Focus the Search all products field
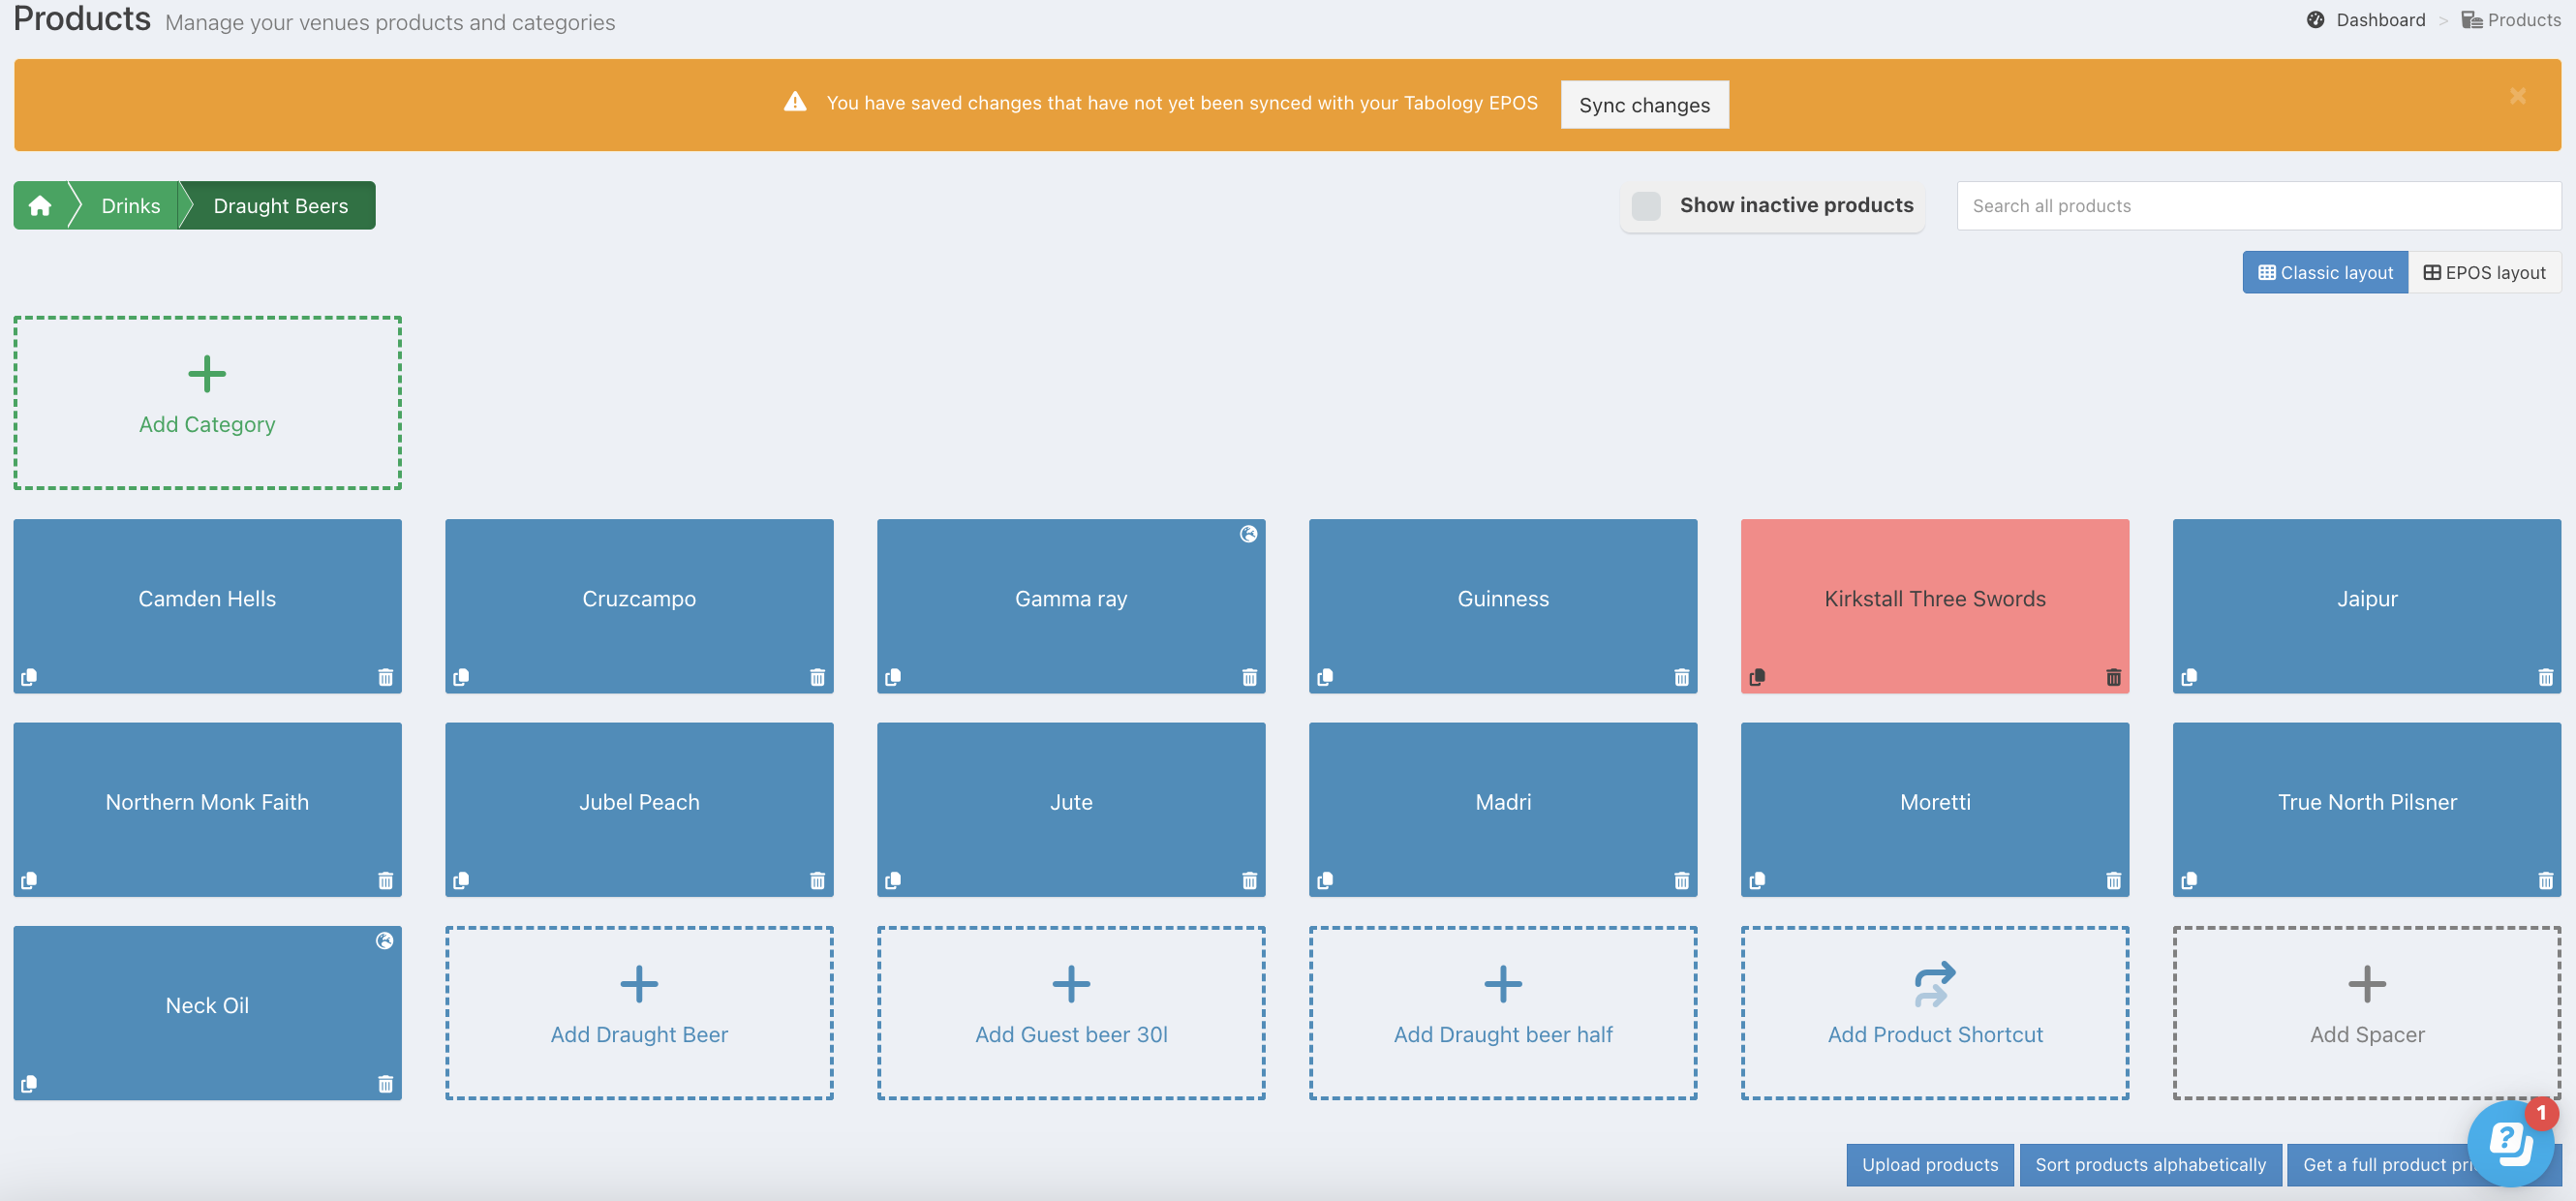The height and width of the screenshot is (1201, 2576). (2259, 205)
